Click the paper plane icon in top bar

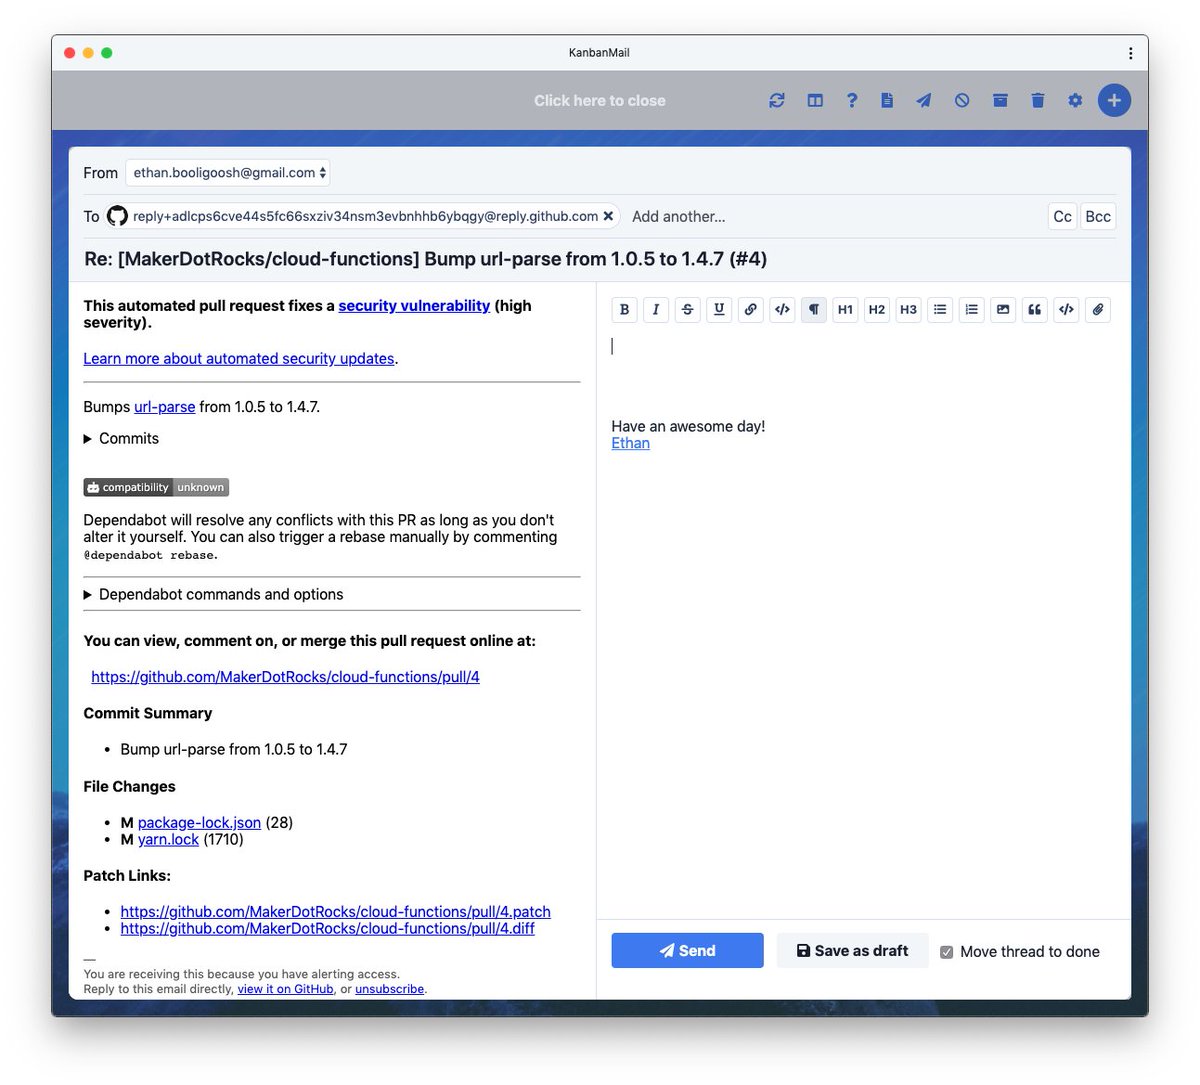click(x=924, y=100)
